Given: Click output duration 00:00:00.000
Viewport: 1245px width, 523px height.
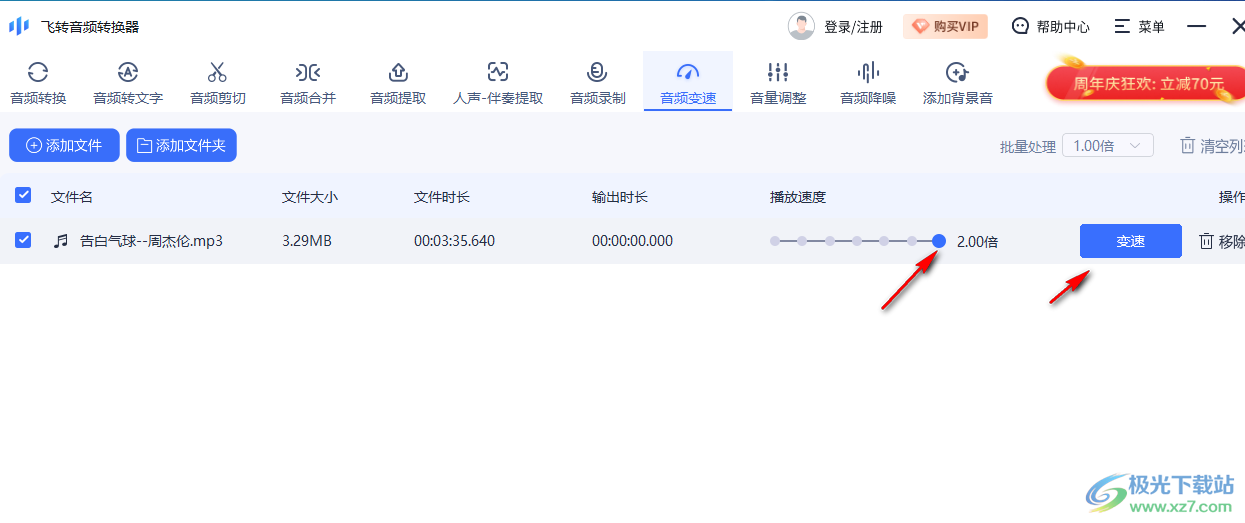Looking at the screenshot, I should 632,241.
